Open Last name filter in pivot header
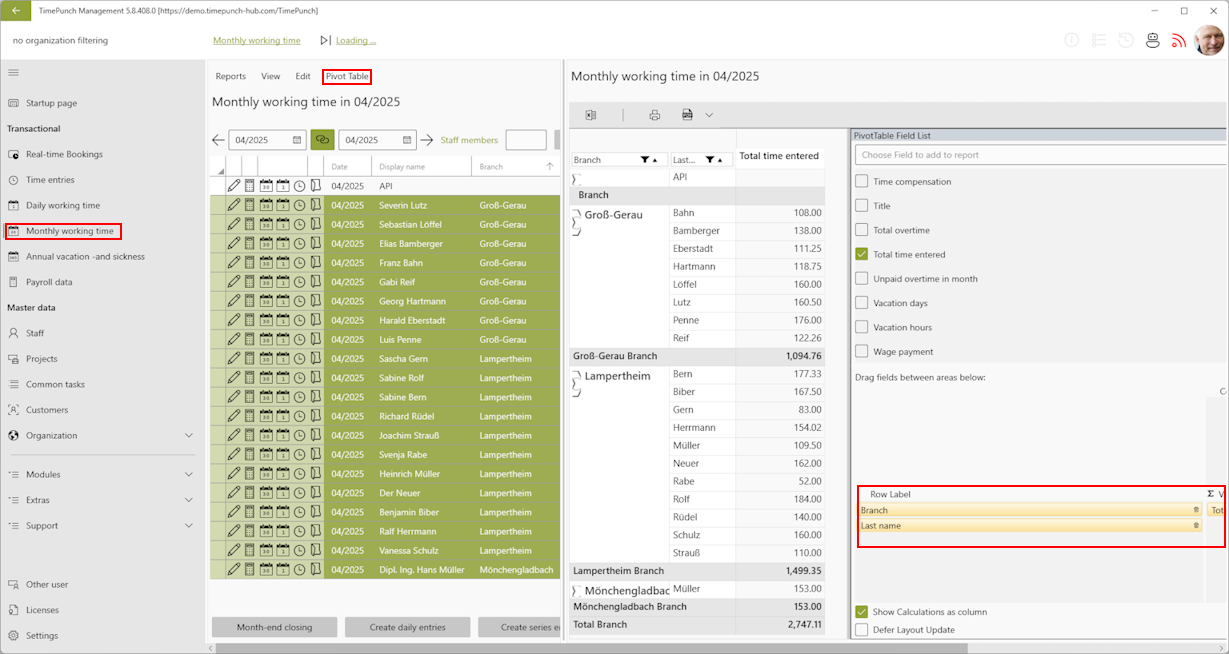The height and width of the screenshot is (654, 1229). coord(709,160)
